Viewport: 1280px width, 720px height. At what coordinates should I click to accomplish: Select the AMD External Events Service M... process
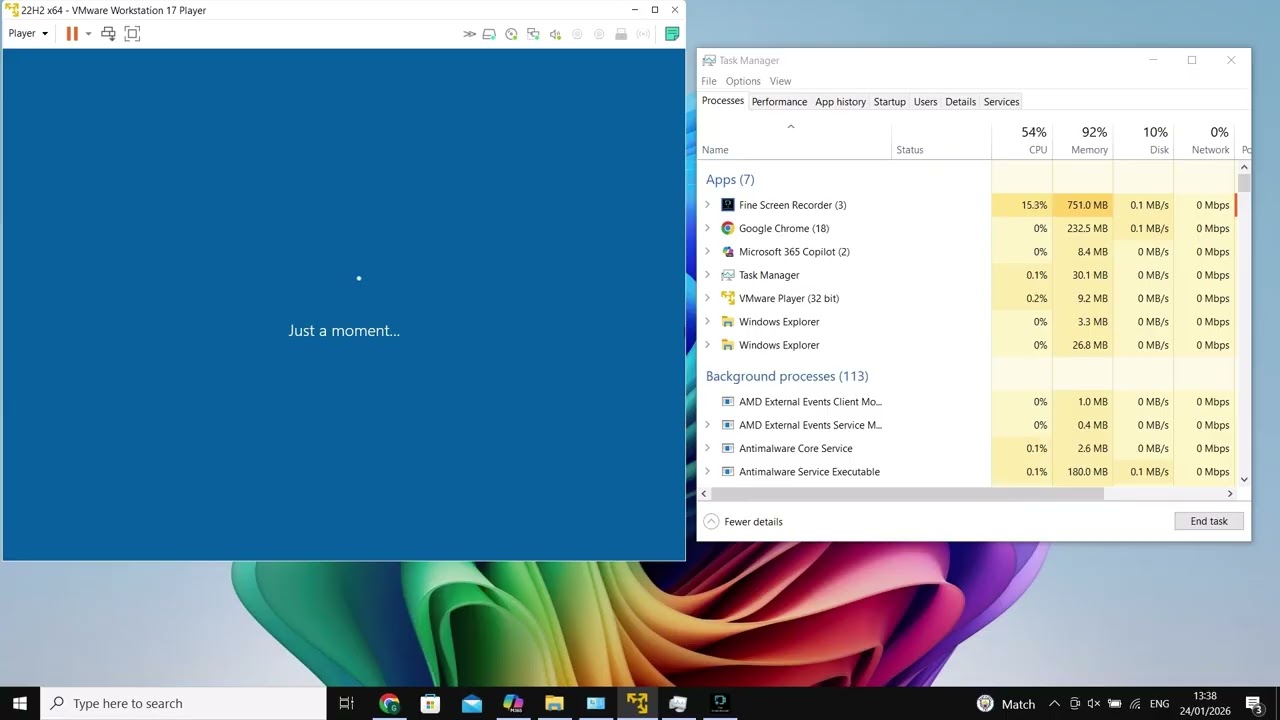pos(809,425)
